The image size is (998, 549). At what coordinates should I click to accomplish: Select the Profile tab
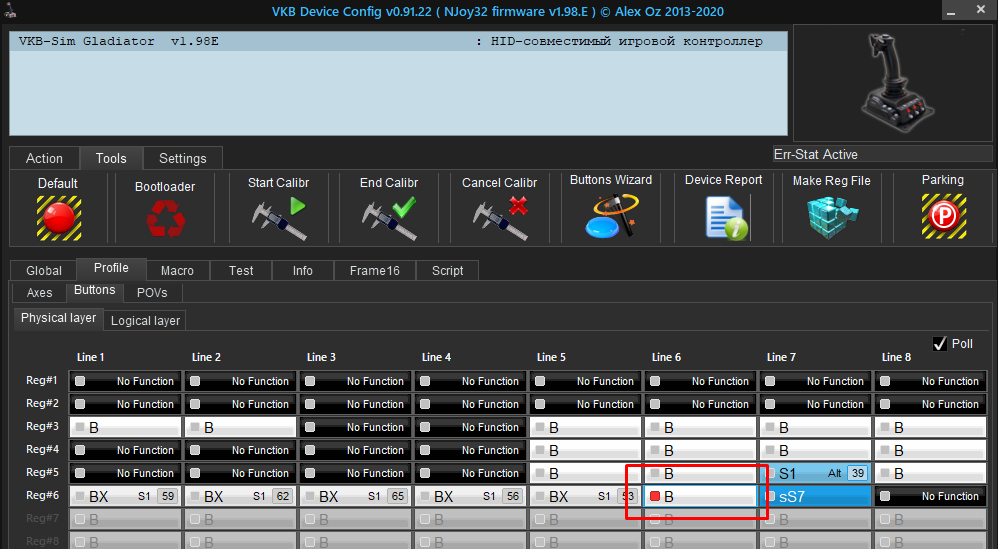pos(111,268)
